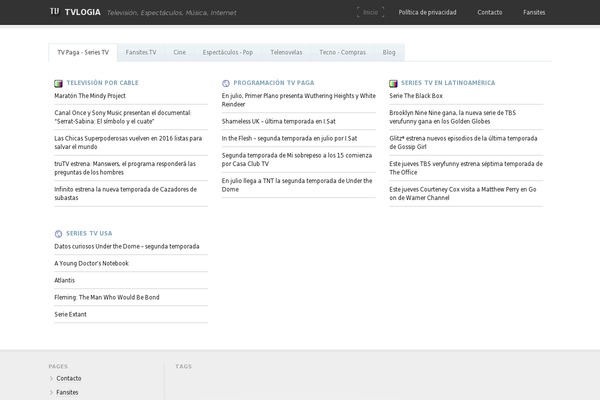Open the Serie The Black Box link
Viewport: 600px width, 400px height.
[416, 96]
